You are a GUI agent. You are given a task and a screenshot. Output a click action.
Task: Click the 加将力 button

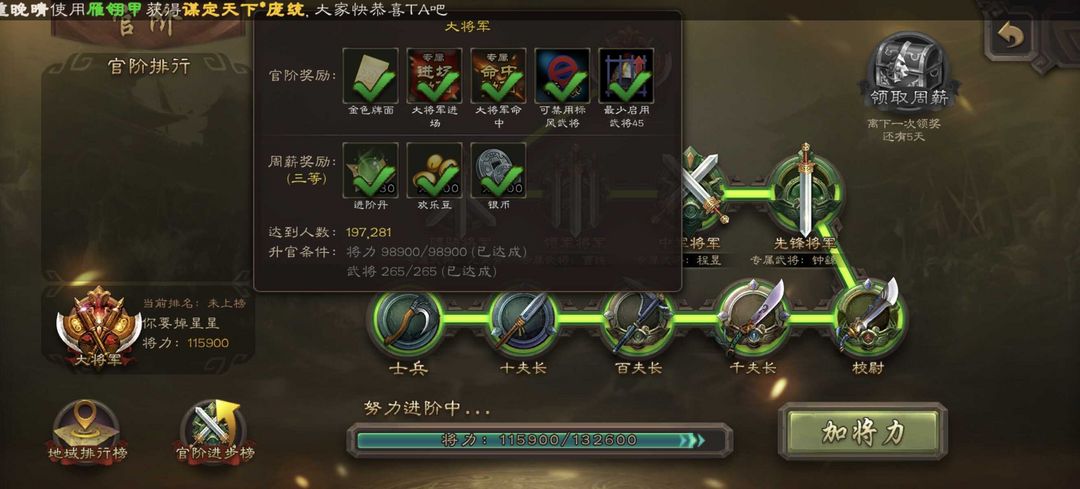[x=863, y=432]
